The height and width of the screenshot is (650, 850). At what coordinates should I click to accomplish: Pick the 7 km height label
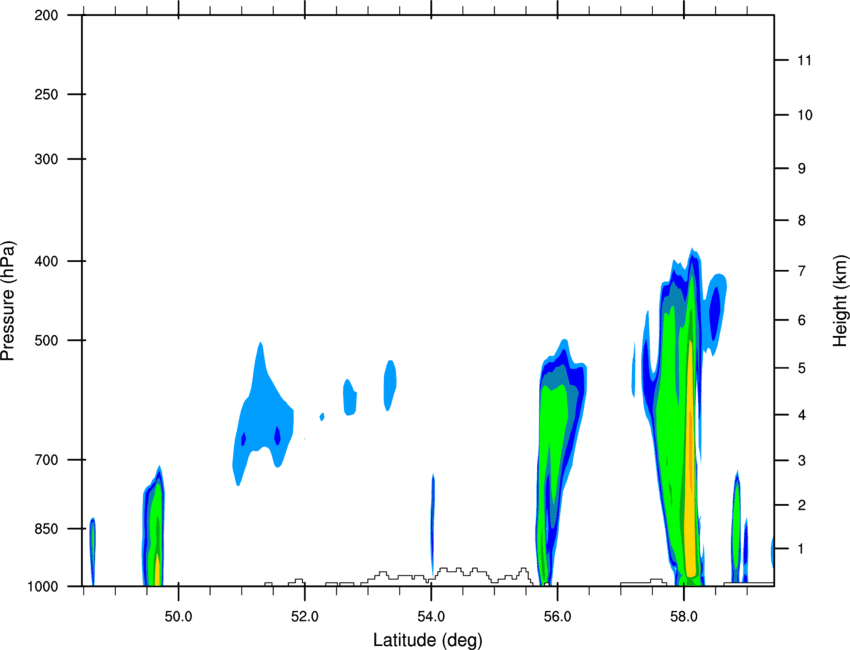[x=801, y=271]
